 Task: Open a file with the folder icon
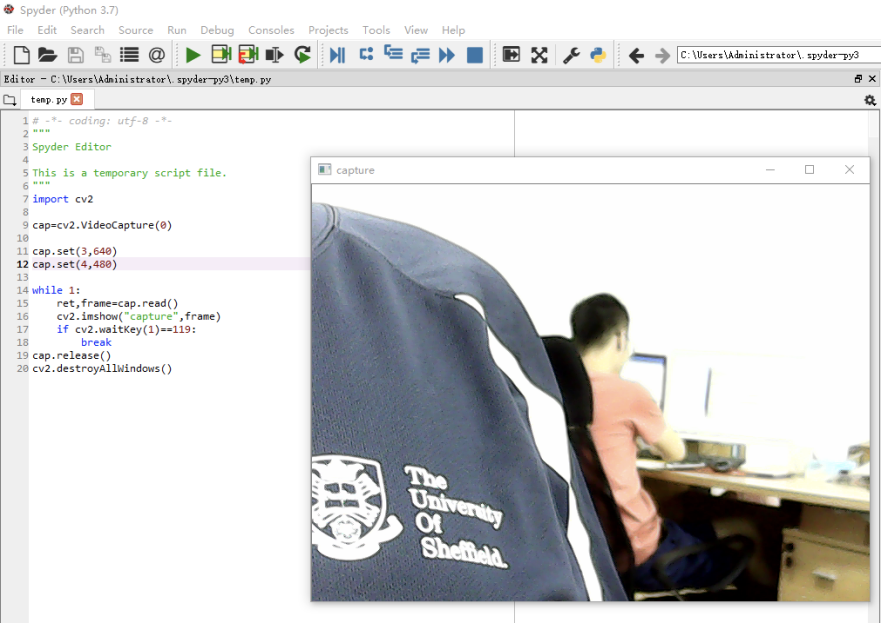point(48,55)
